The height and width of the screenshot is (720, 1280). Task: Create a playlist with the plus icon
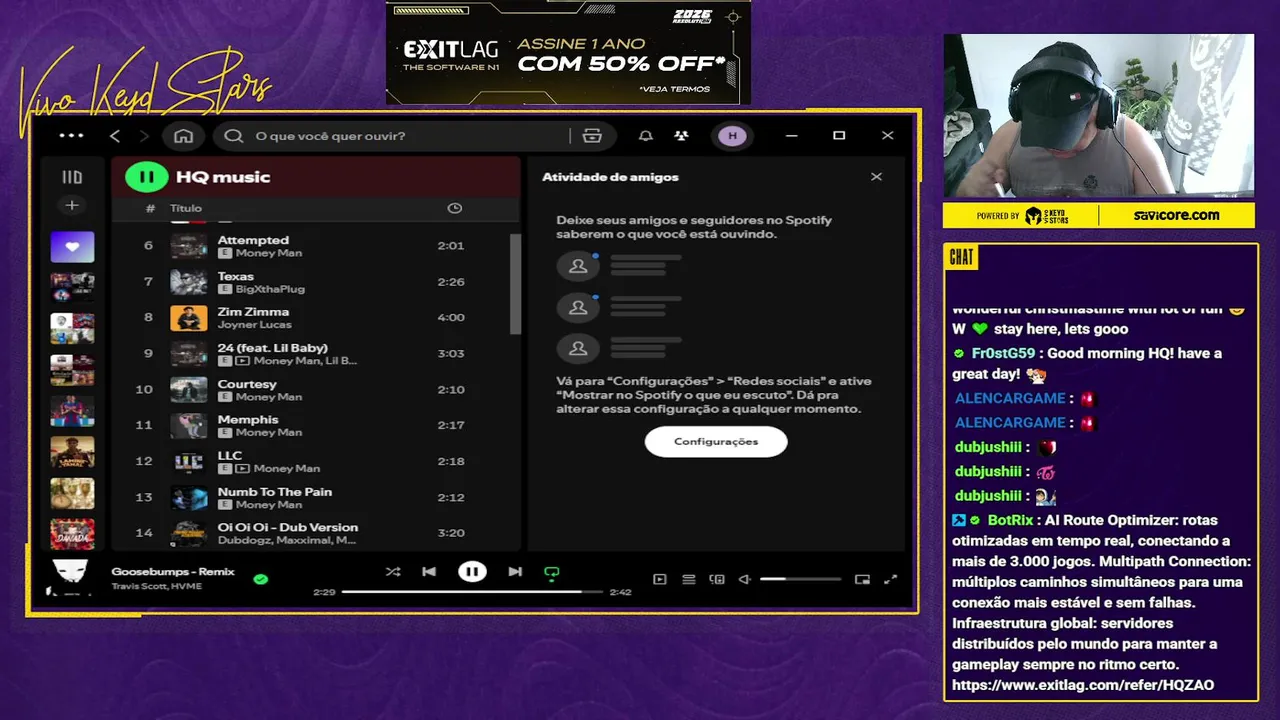[x=72, y=206]
